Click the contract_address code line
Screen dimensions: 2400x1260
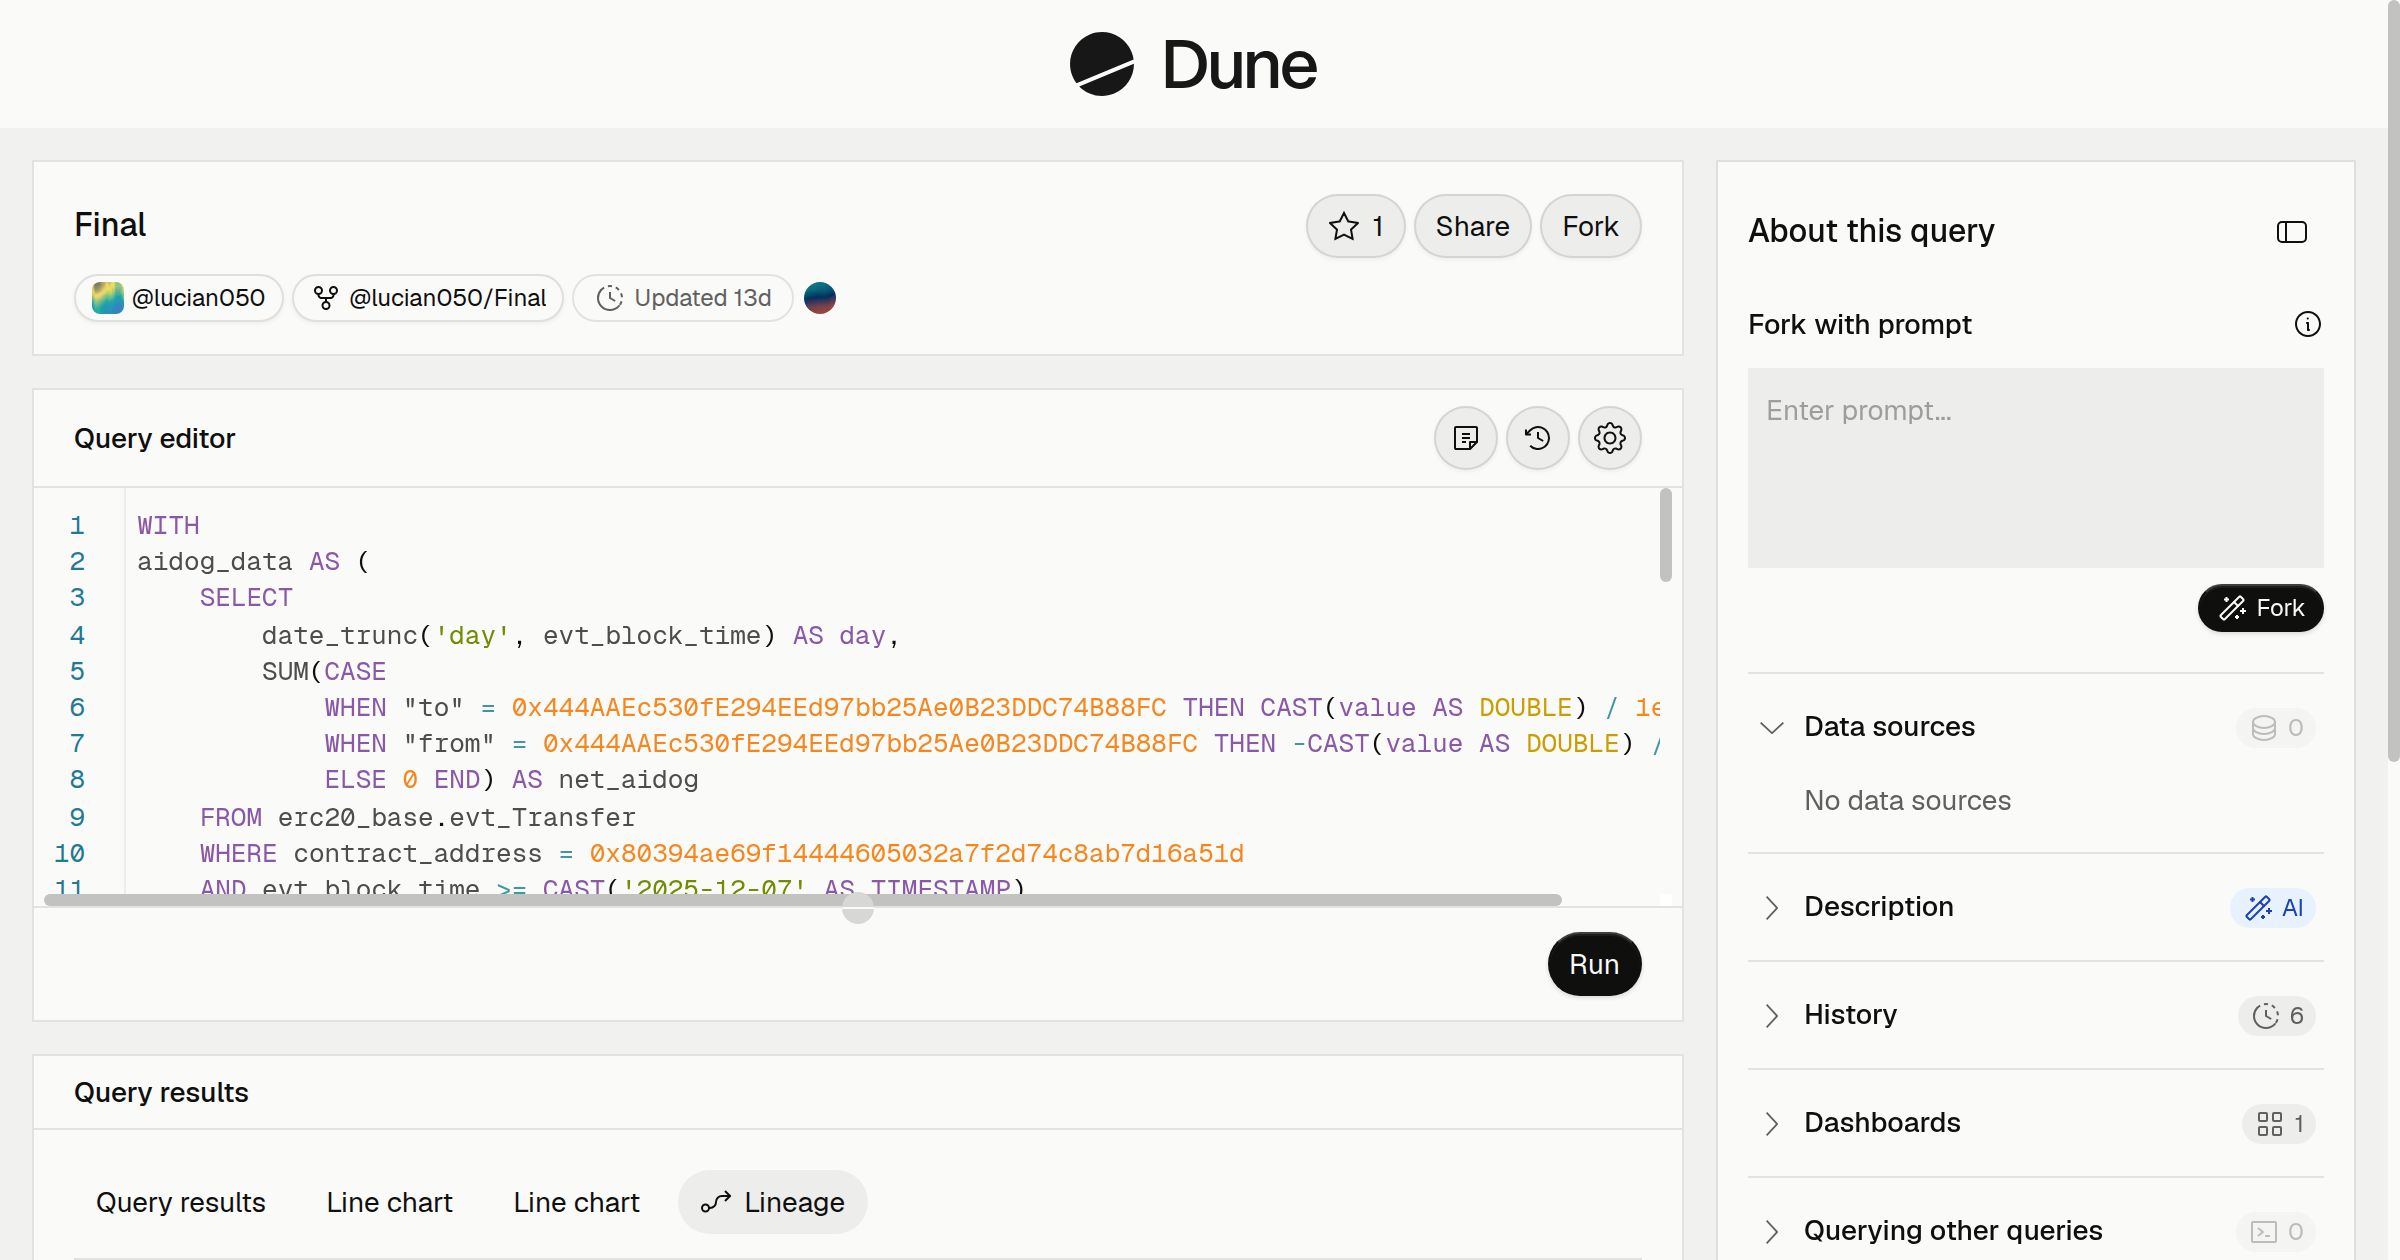pos(721,853)
